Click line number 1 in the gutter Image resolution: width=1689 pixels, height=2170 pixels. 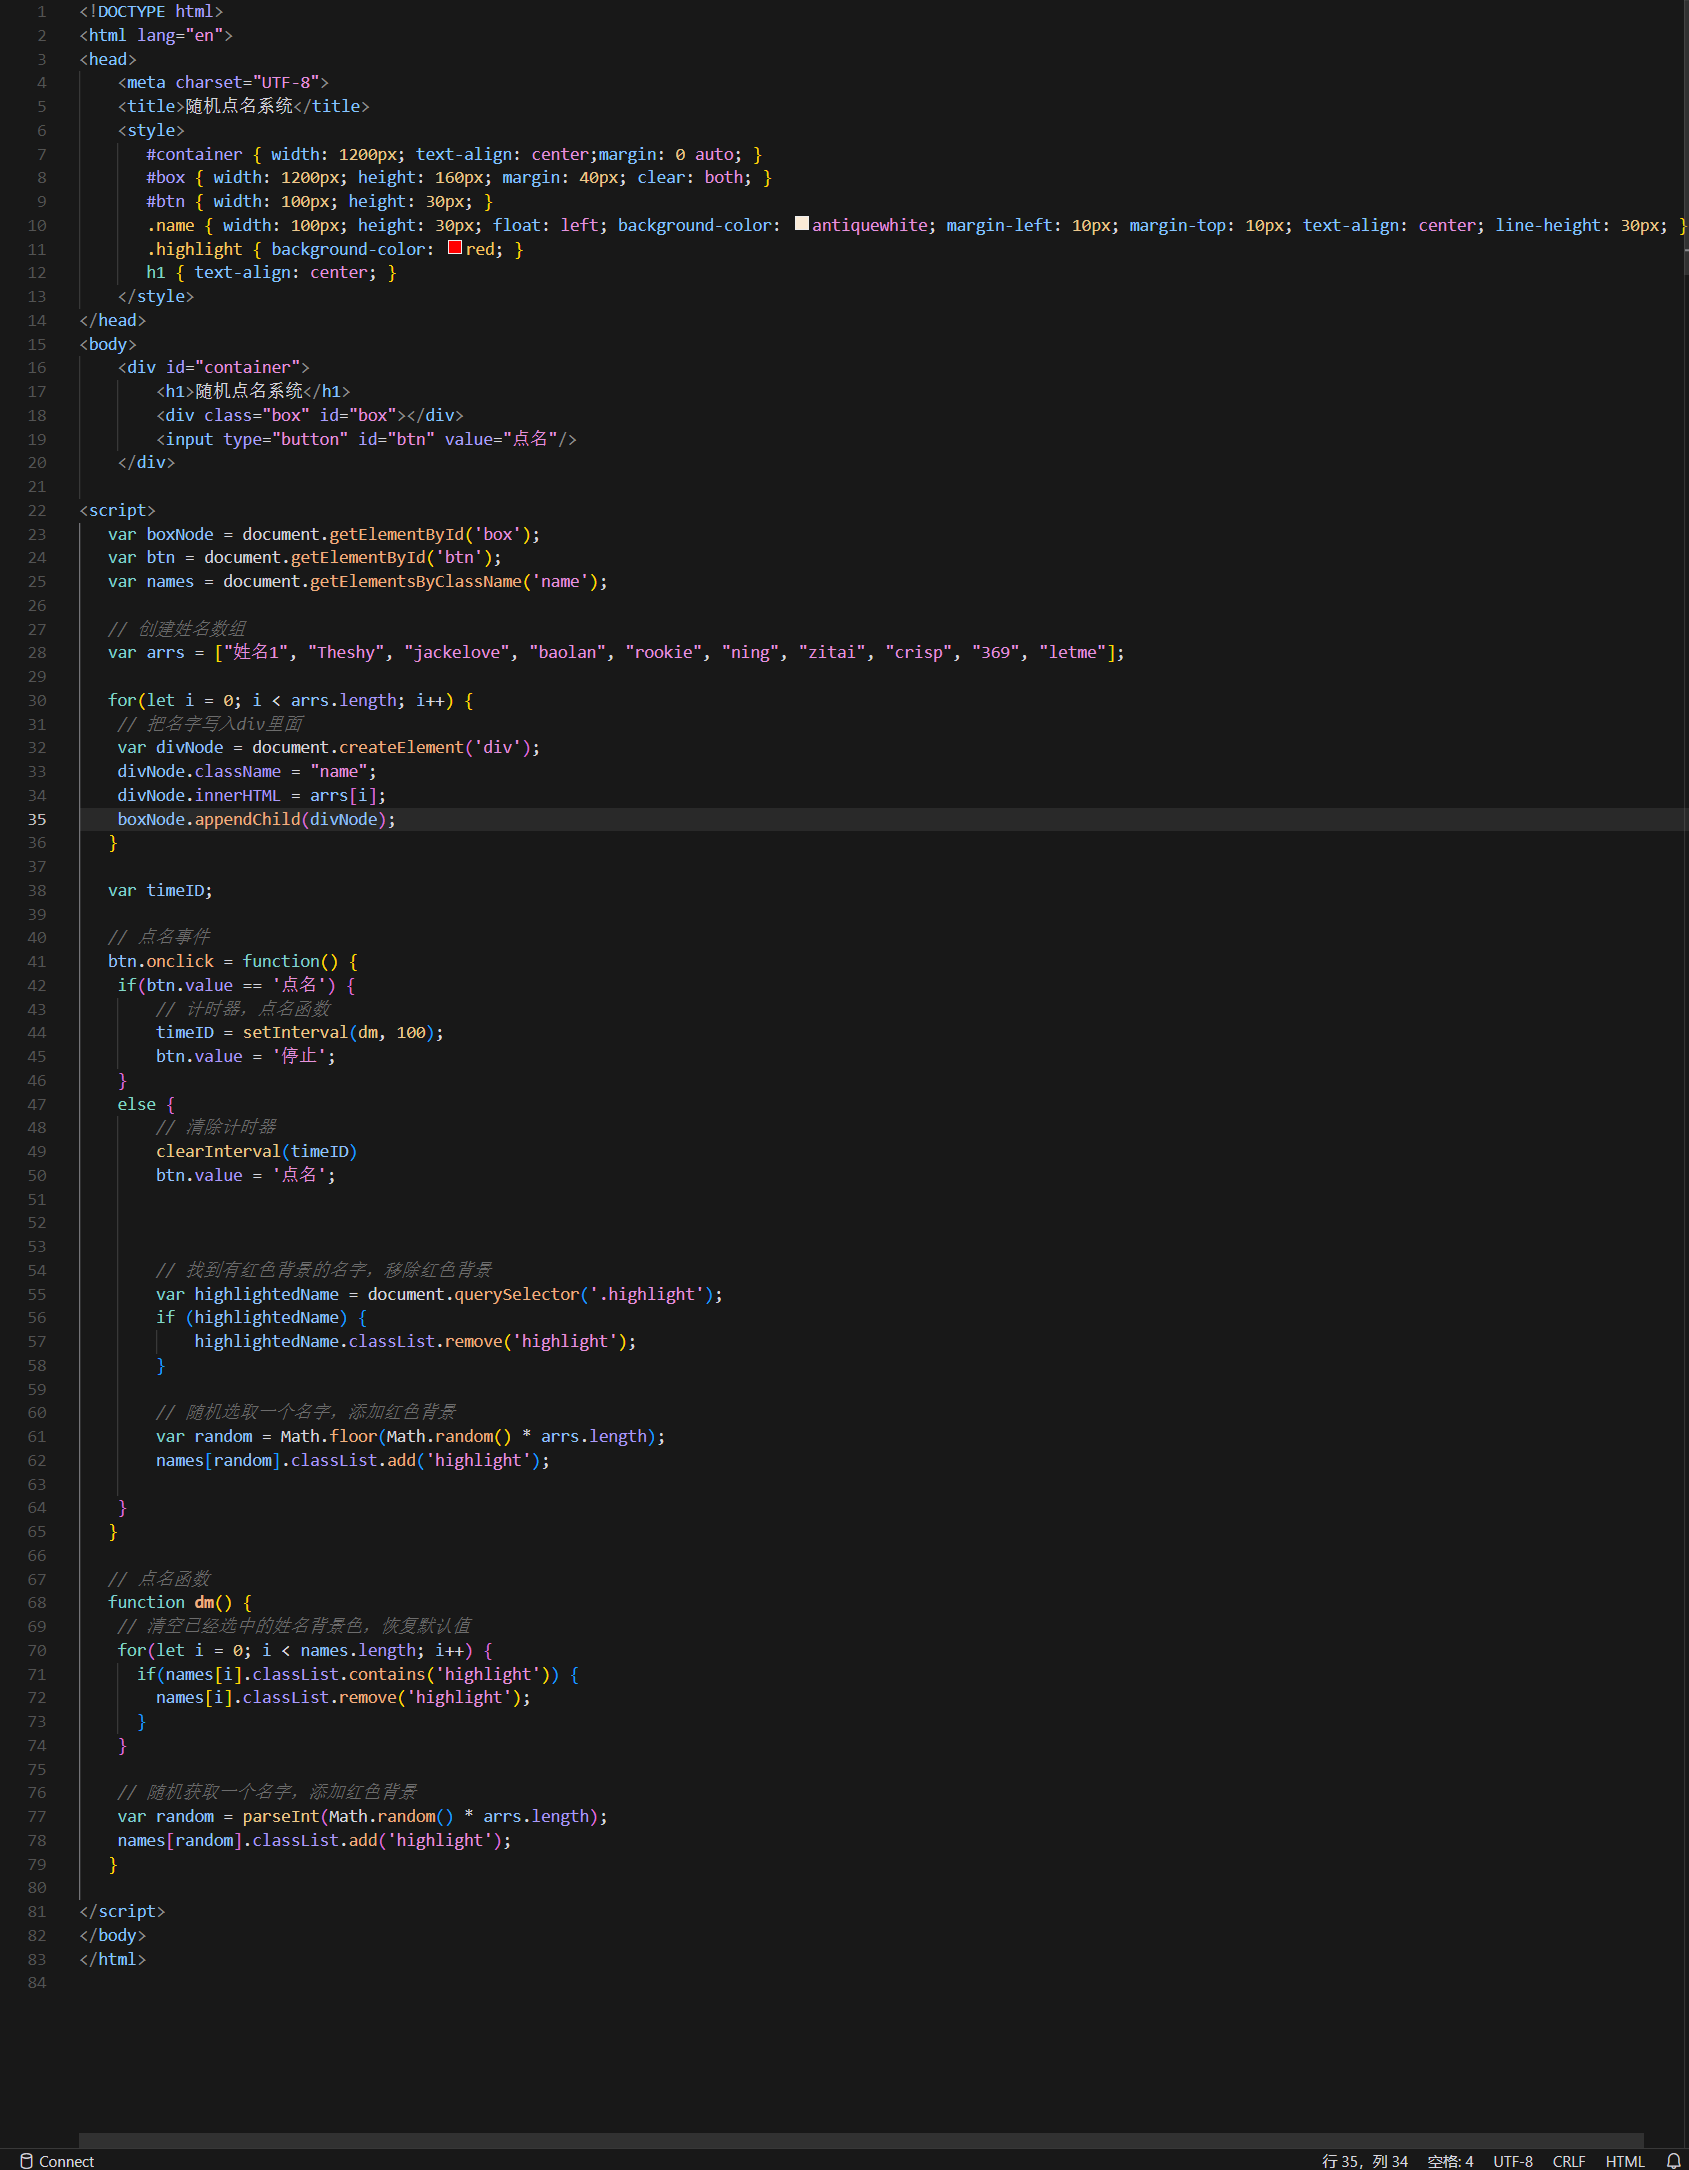point(42,11)
